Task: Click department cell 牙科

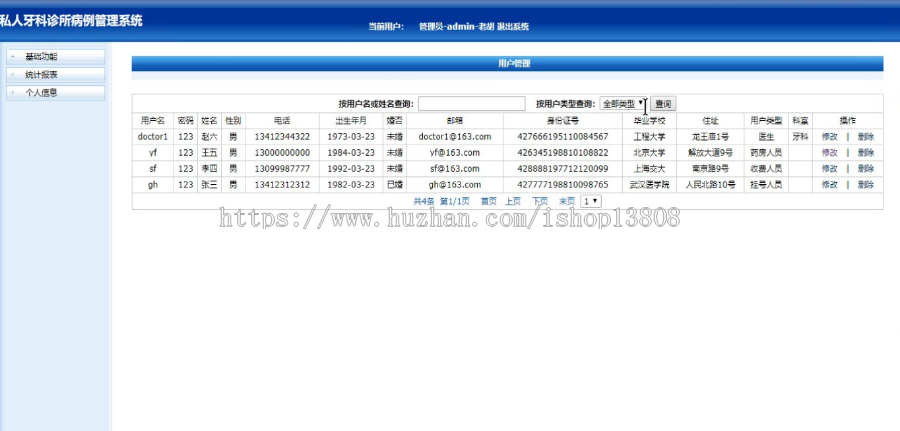Action: tap(800, 137)
